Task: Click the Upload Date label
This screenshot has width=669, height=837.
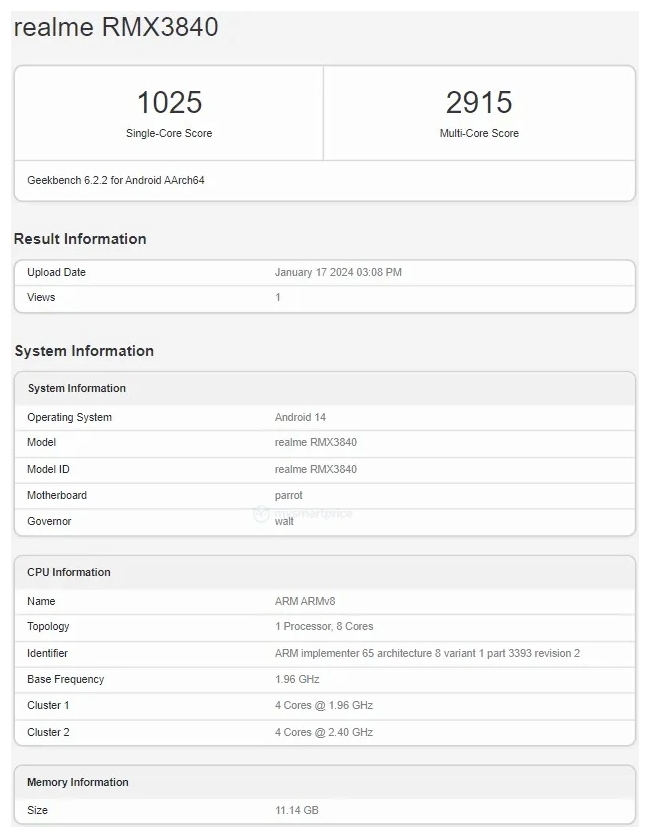Action: pyautogui.click(x=56, y=272)
